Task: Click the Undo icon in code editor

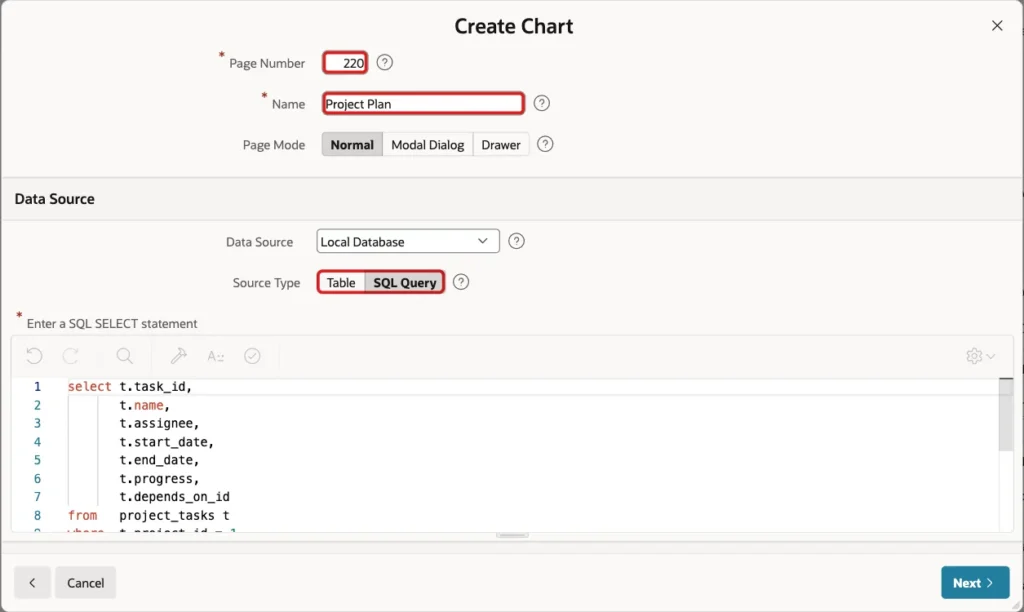Action: 35,356
